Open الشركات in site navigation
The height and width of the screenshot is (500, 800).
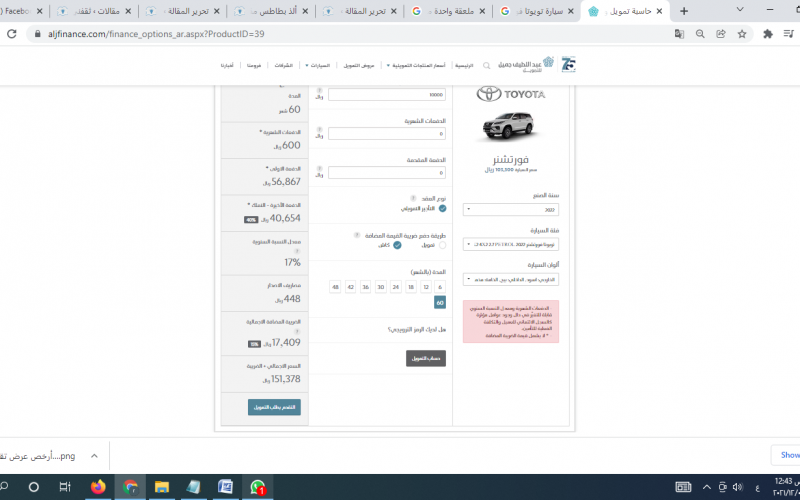(283, 65)
